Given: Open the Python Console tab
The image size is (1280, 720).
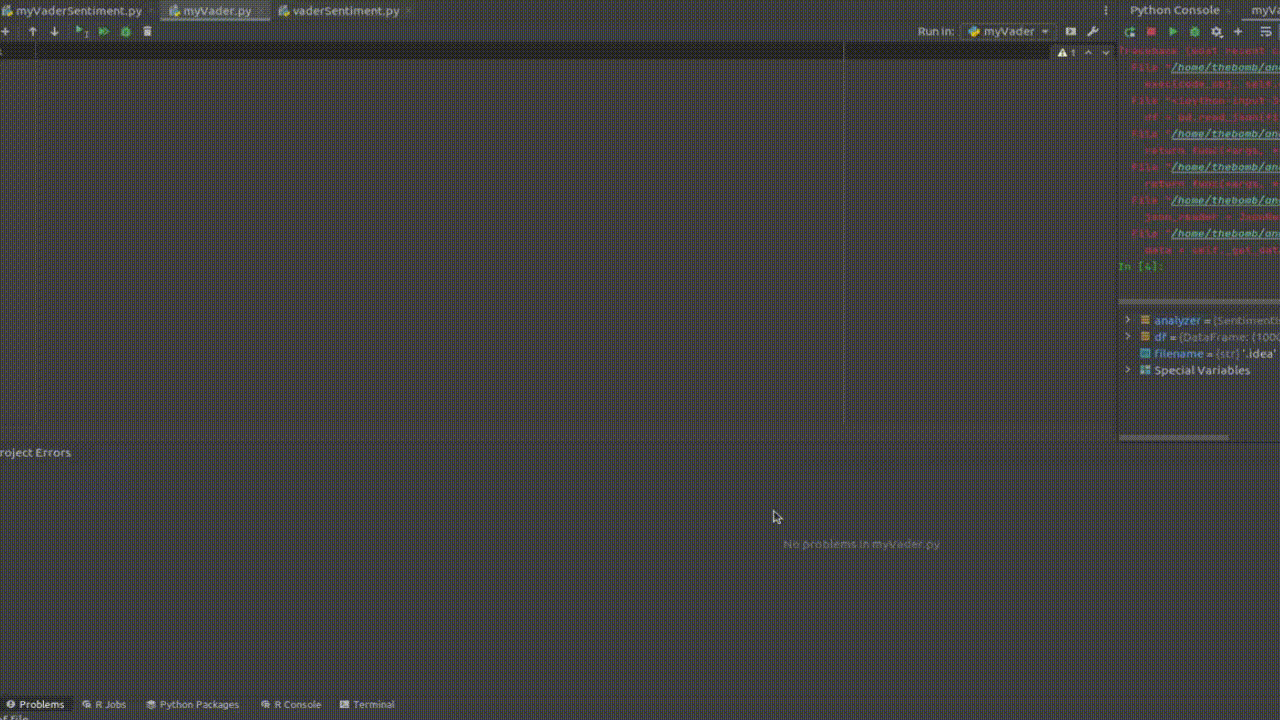Looking at the screenshot, I should click(x=1175, y=10).
